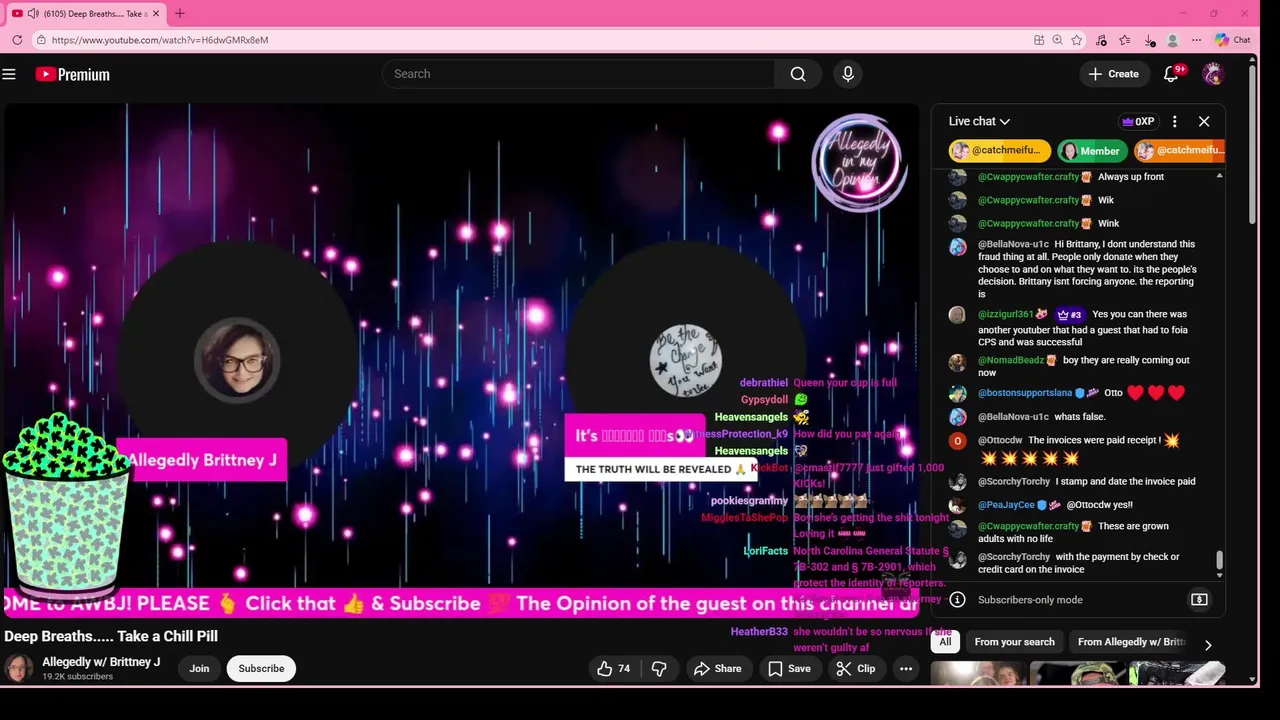Open browser apps available icon
The height and width of the screenshot is (720, 1280).
click(1039, 40)
